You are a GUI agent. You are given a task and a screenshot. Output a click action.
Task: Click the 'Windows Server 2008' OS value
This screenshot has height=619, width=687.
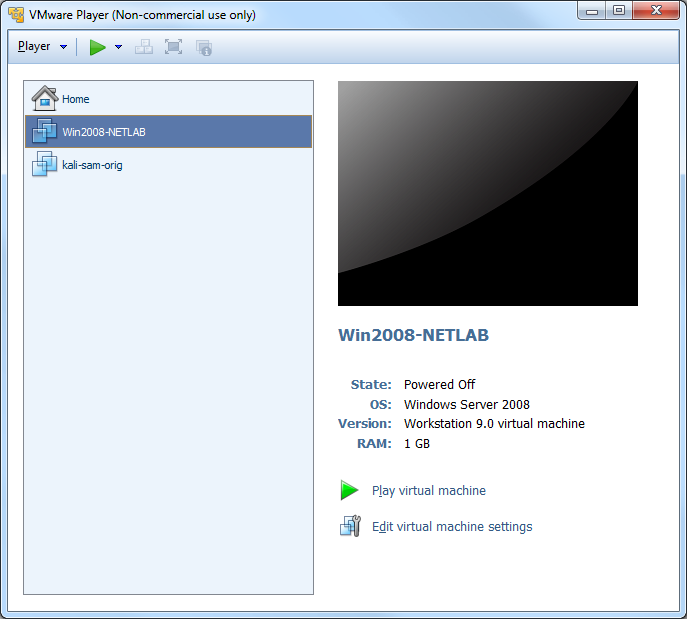point(467,404)
